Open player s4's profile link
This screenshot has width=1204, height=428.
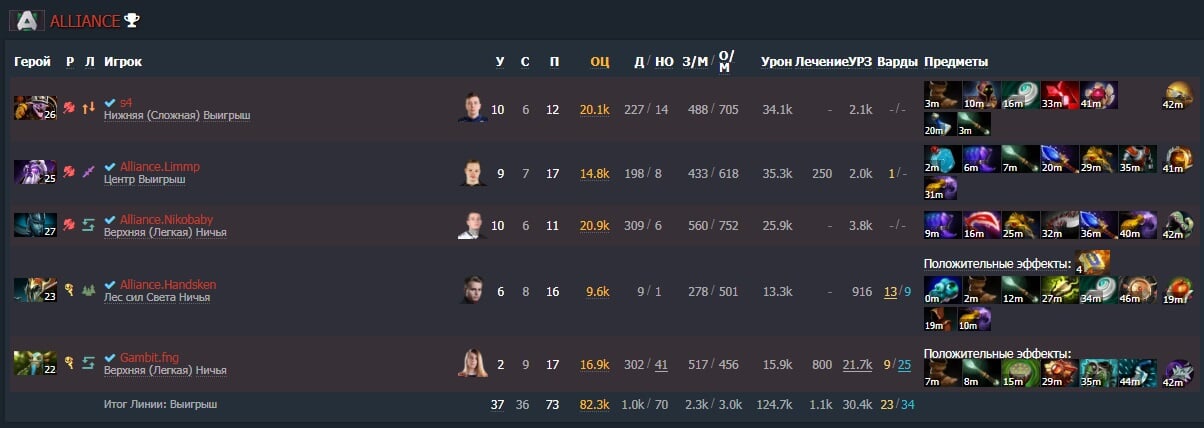pyautogui.click(x=126, y=102)
